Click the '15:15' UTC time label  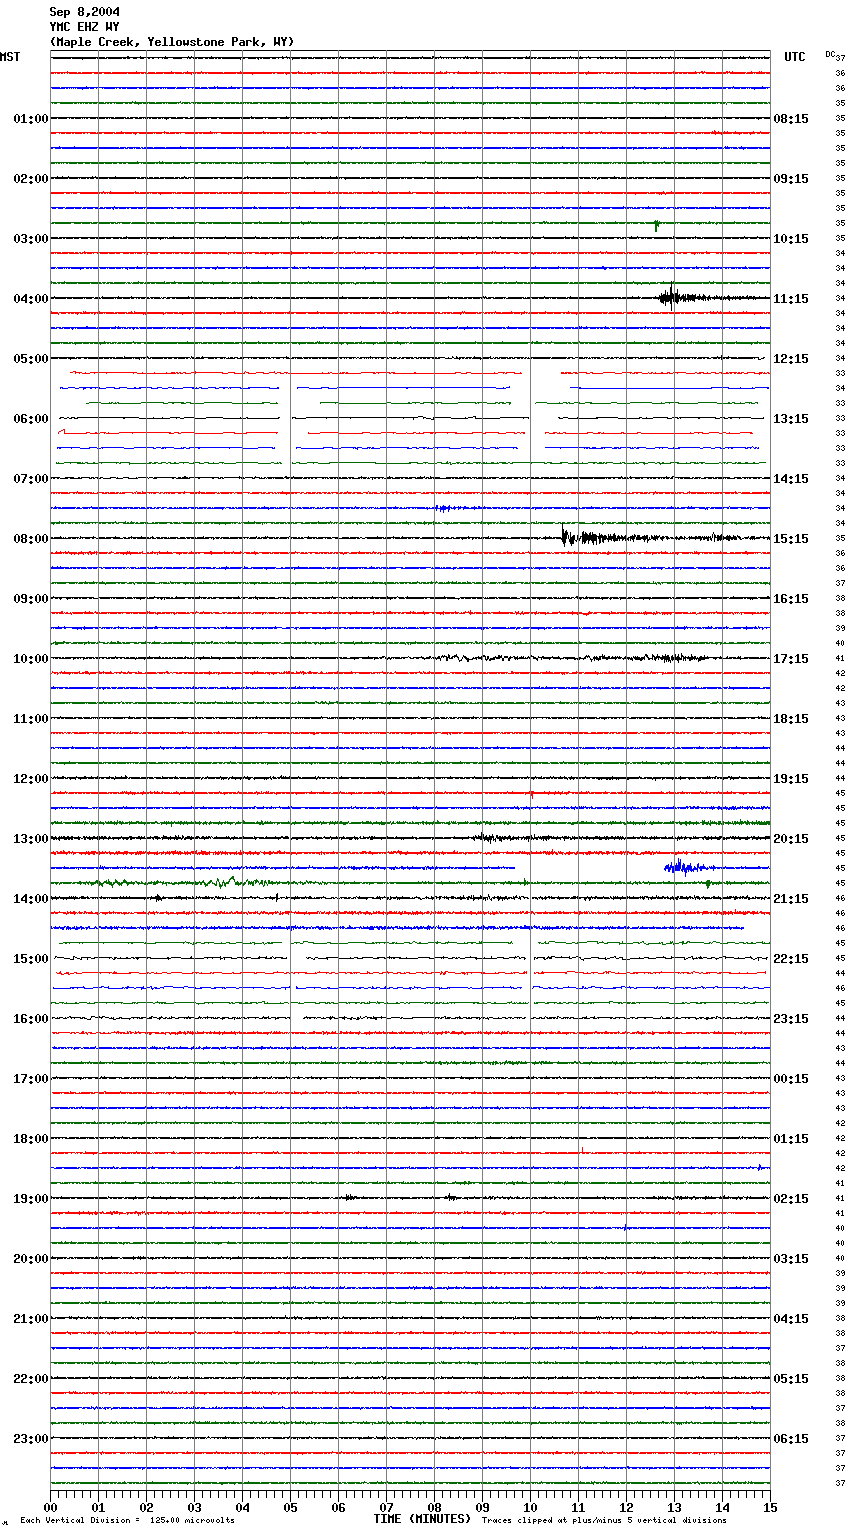pos(791,539)
